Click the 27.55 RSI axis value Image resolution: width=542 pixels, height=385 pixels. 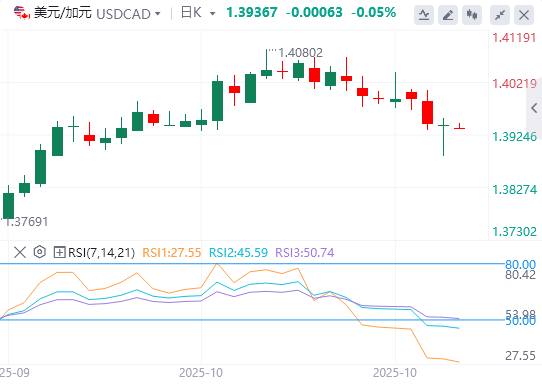[x=520, y=356]
